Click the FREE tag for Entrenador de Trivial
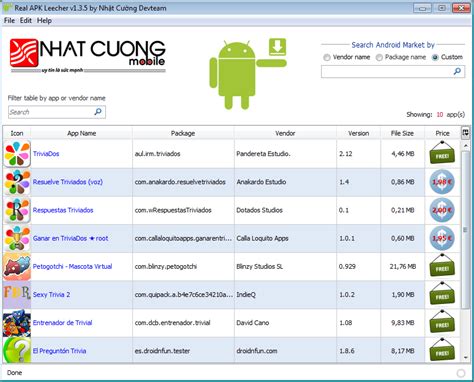Screen dimensions: 474x382 pyautogui.click(x=442, y=322)
